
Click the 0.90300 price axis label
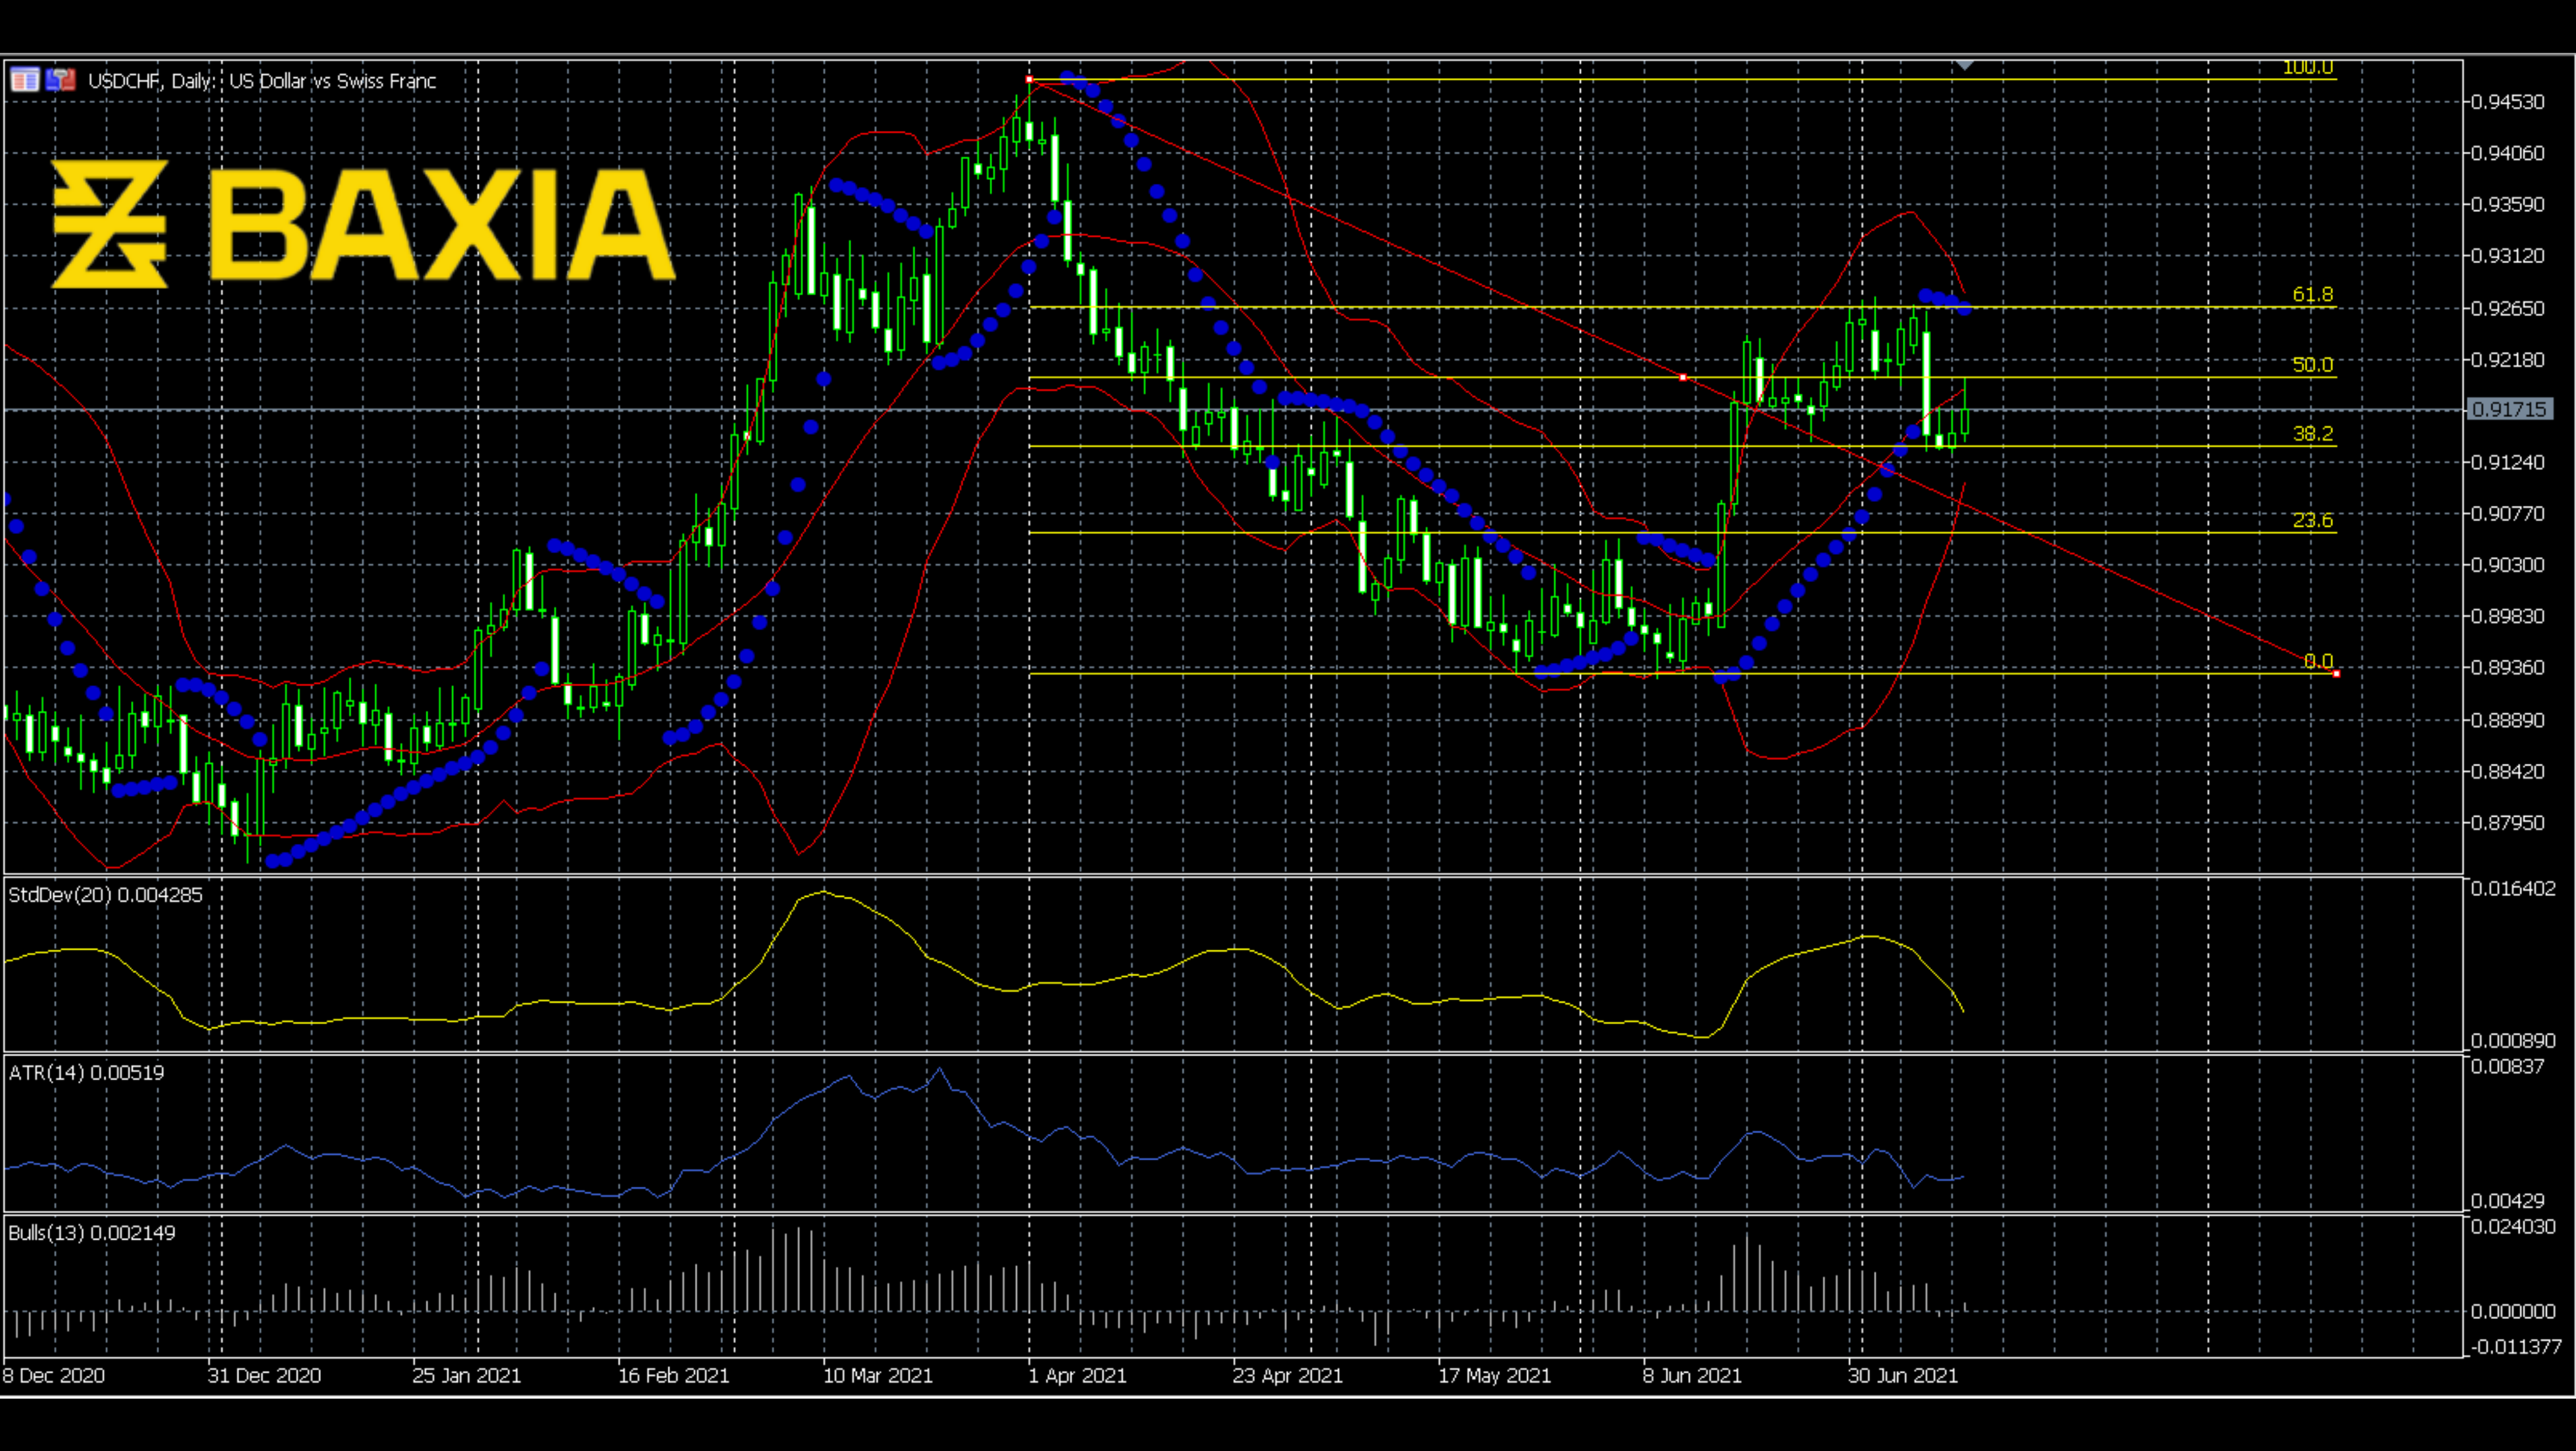pyautogui.click(x=2508, y=565)
